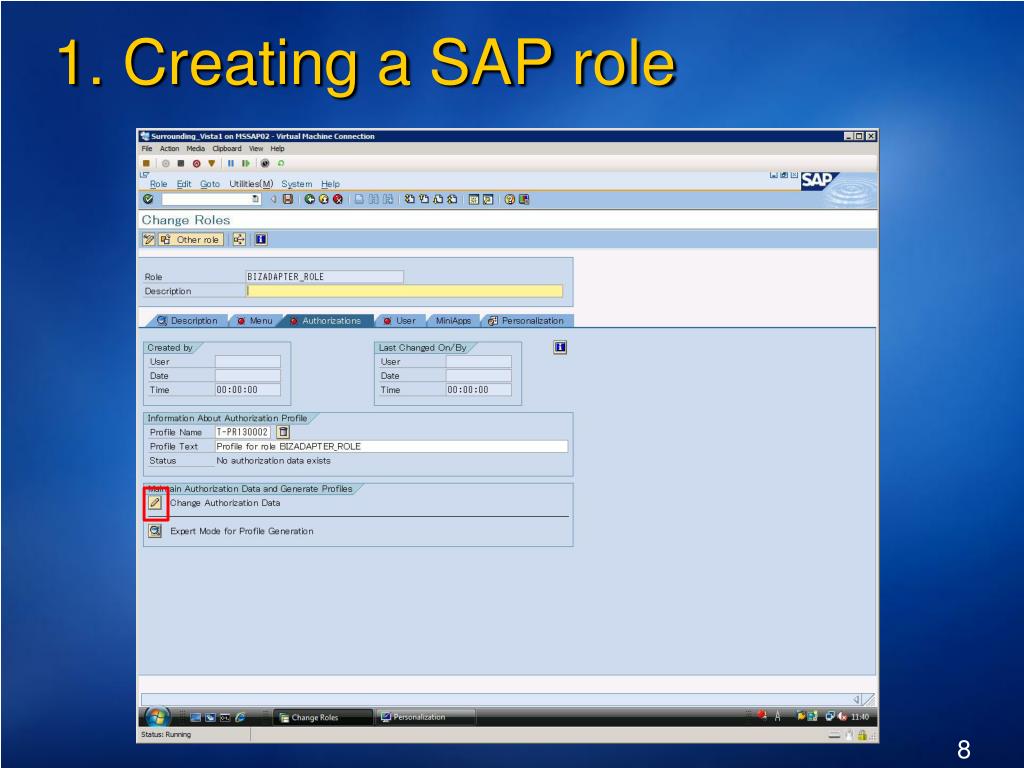The width and height of the screenshot is (1024, 768).
Task: Click the VM Reset green play icon
Action: (x=246, y=163)
